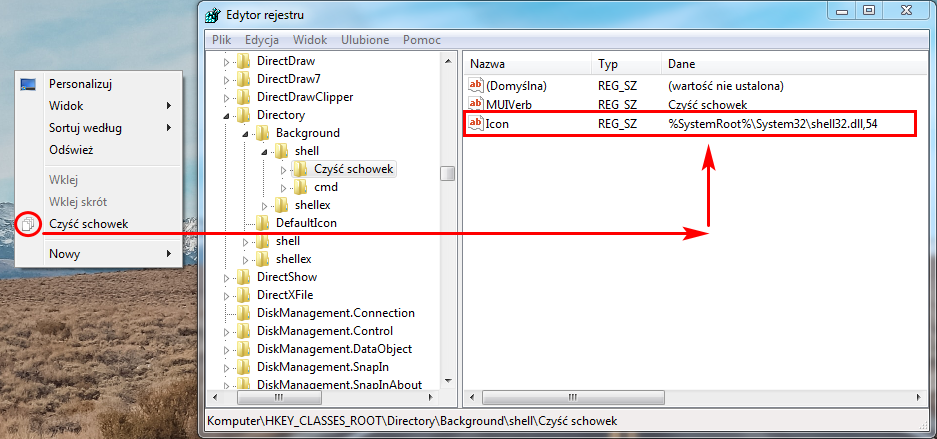Click the Background folder icon
The height and width of the screenshot is (439, 937).
(262, 133)
